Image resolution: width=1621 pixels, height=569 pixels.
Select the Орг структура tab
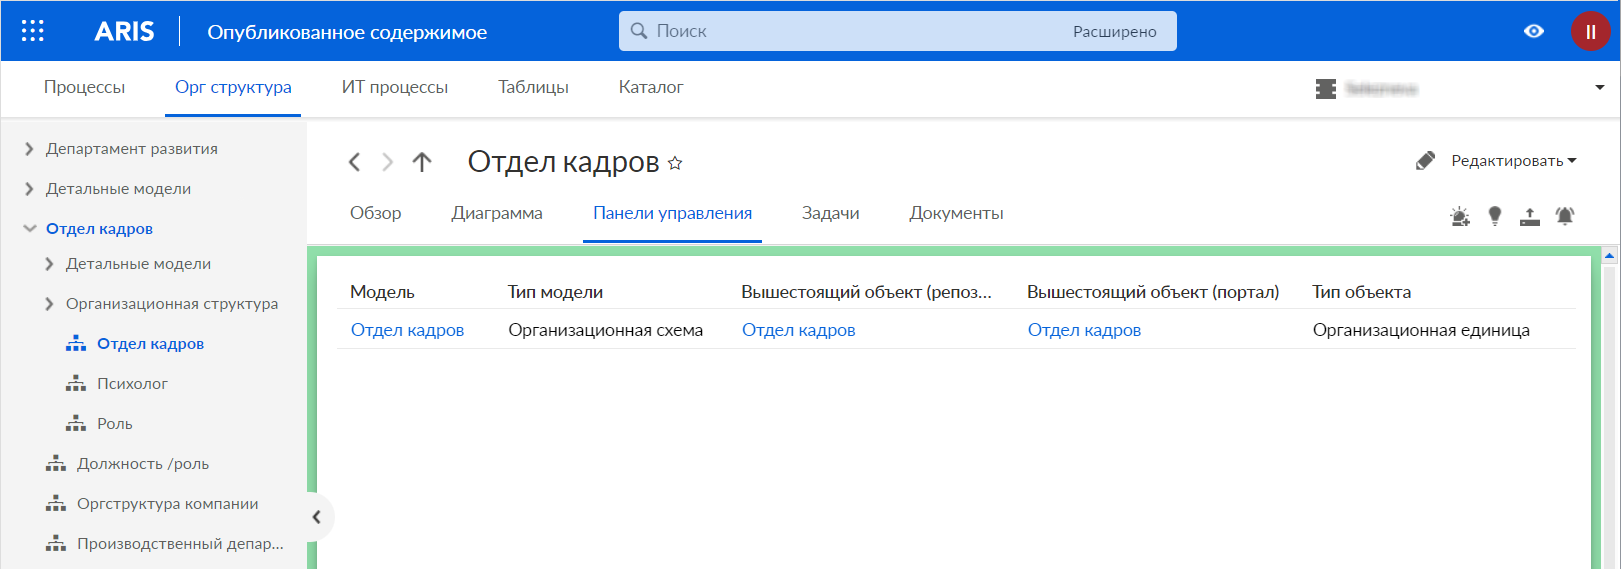click(233, 88)
